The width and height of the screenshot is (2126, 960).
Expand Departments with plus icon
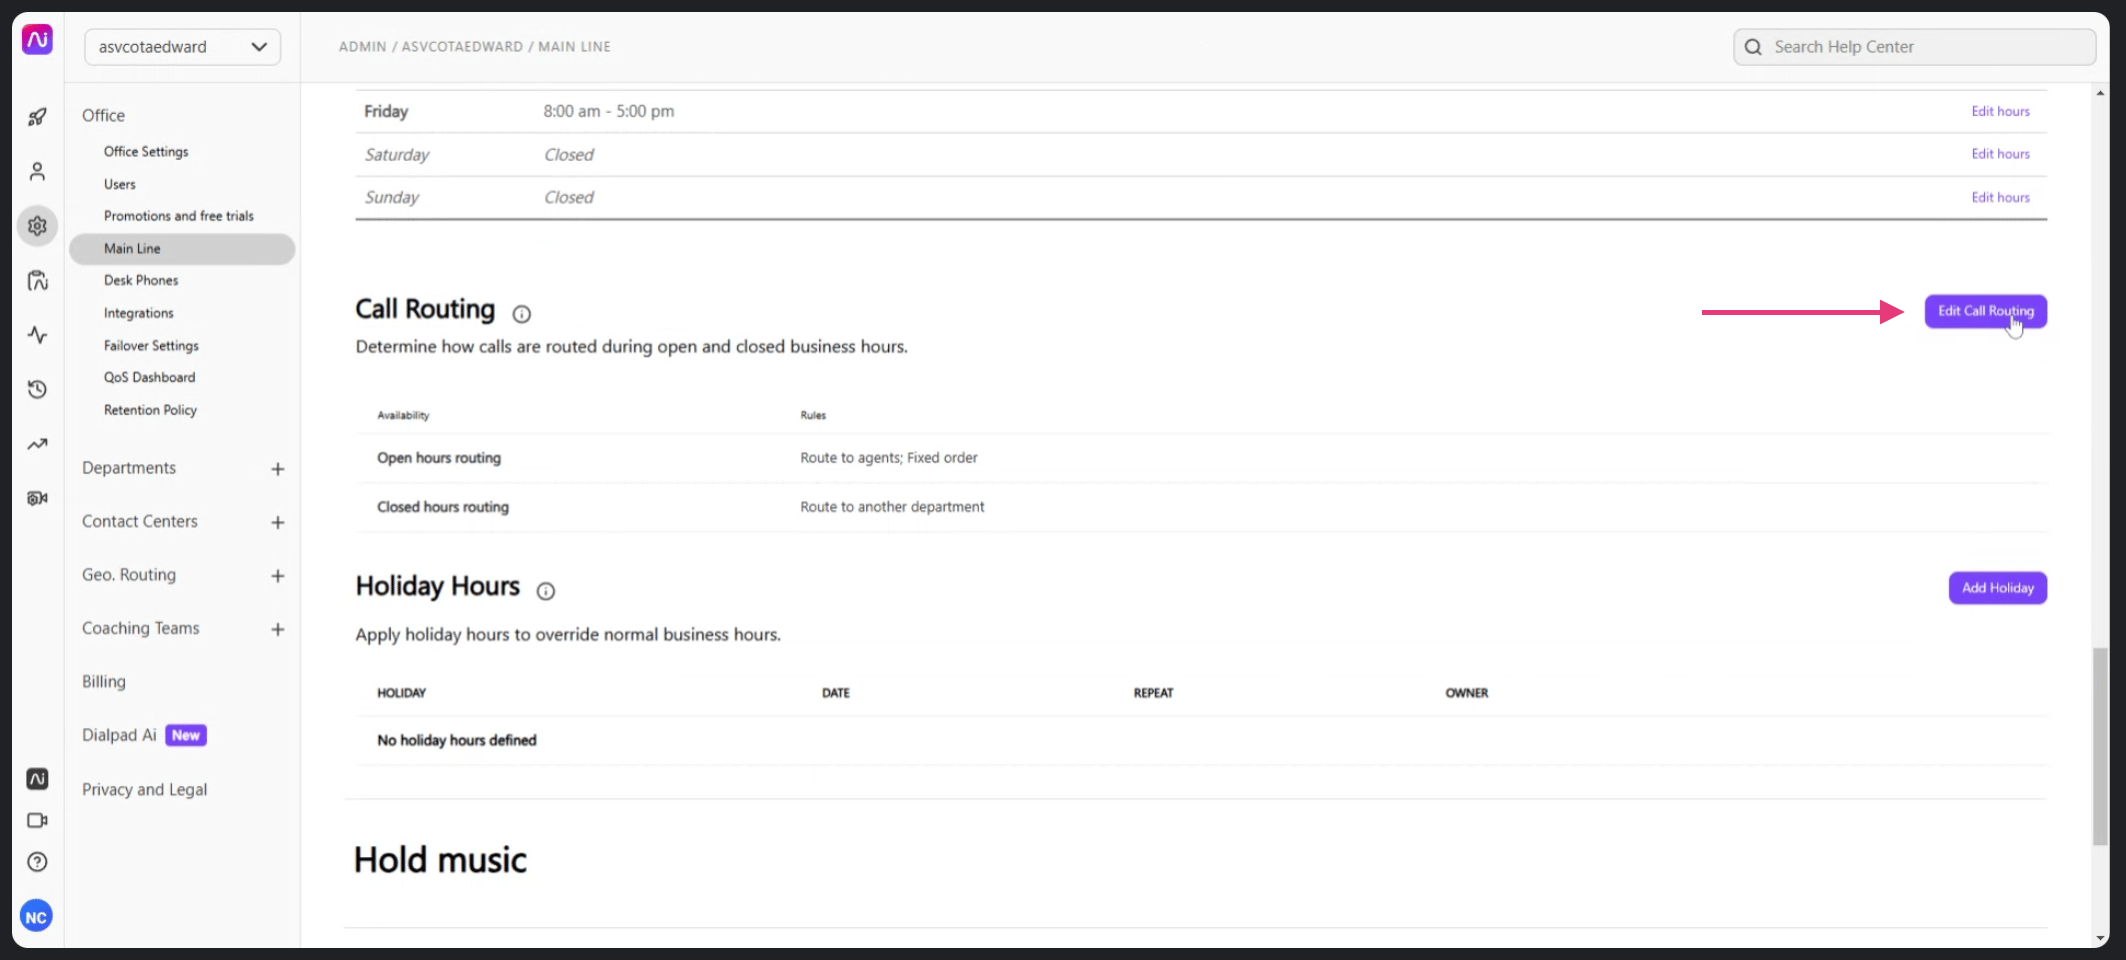click(x=278, y=469)
